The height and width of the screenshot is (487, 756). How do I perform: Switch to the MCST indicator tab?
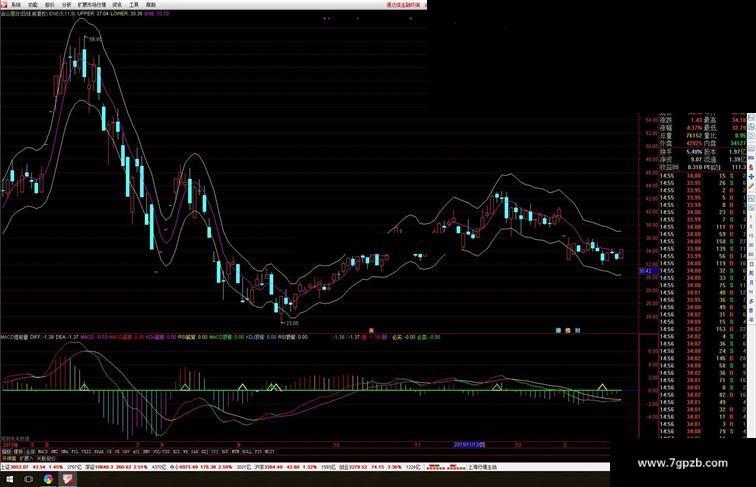268,452
